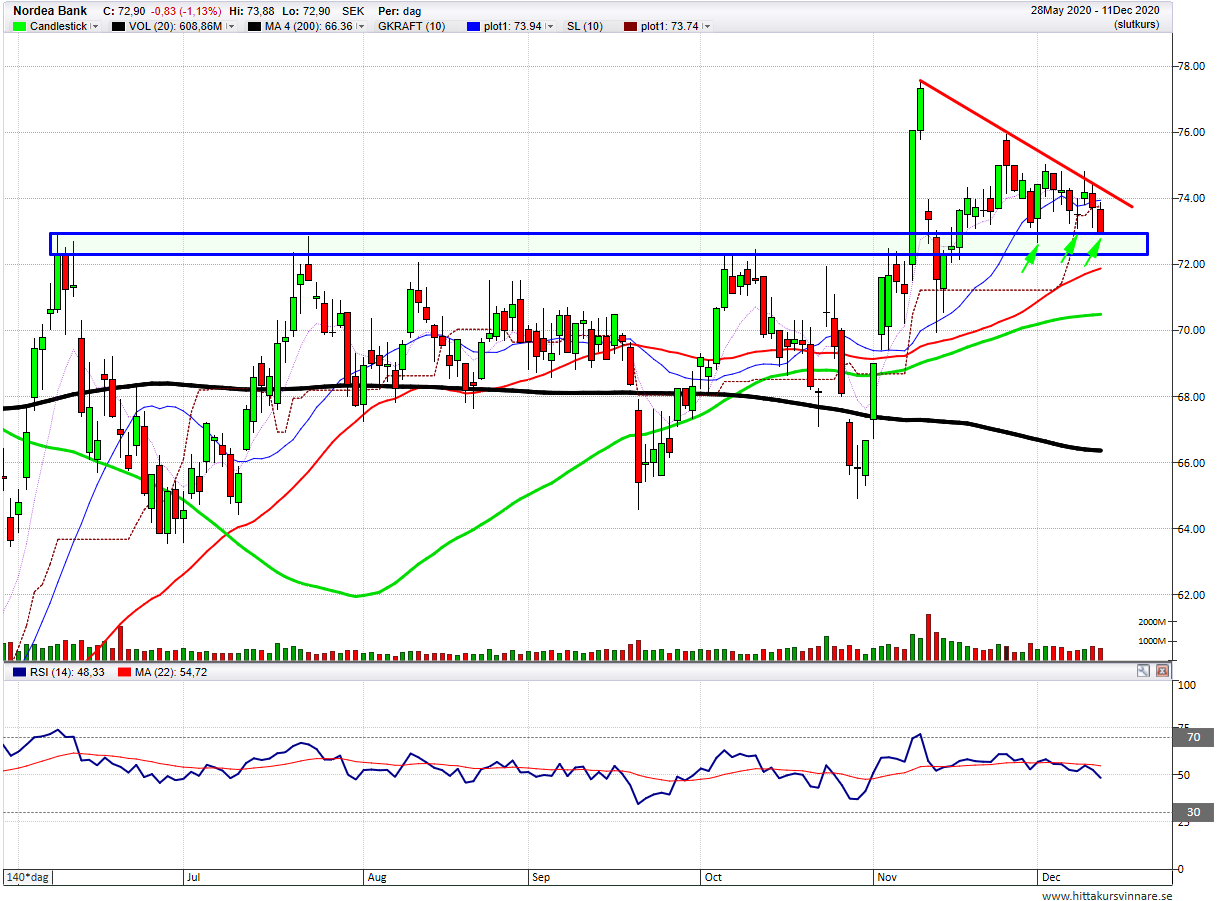This screenshot has height=901, width=1217.
Task: Click the (slutkurs) label
Action: (x=1136, y=24)
